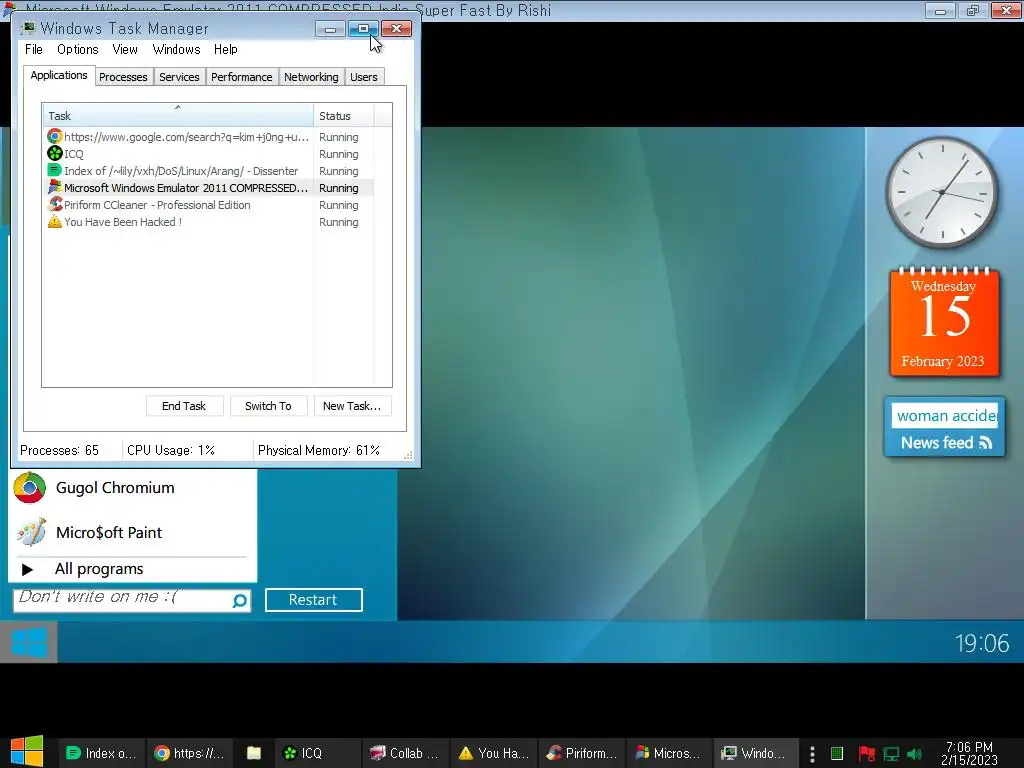The image size is (1024, 768).
Task: Switch to the Networking tab
Action: (312, 76)
